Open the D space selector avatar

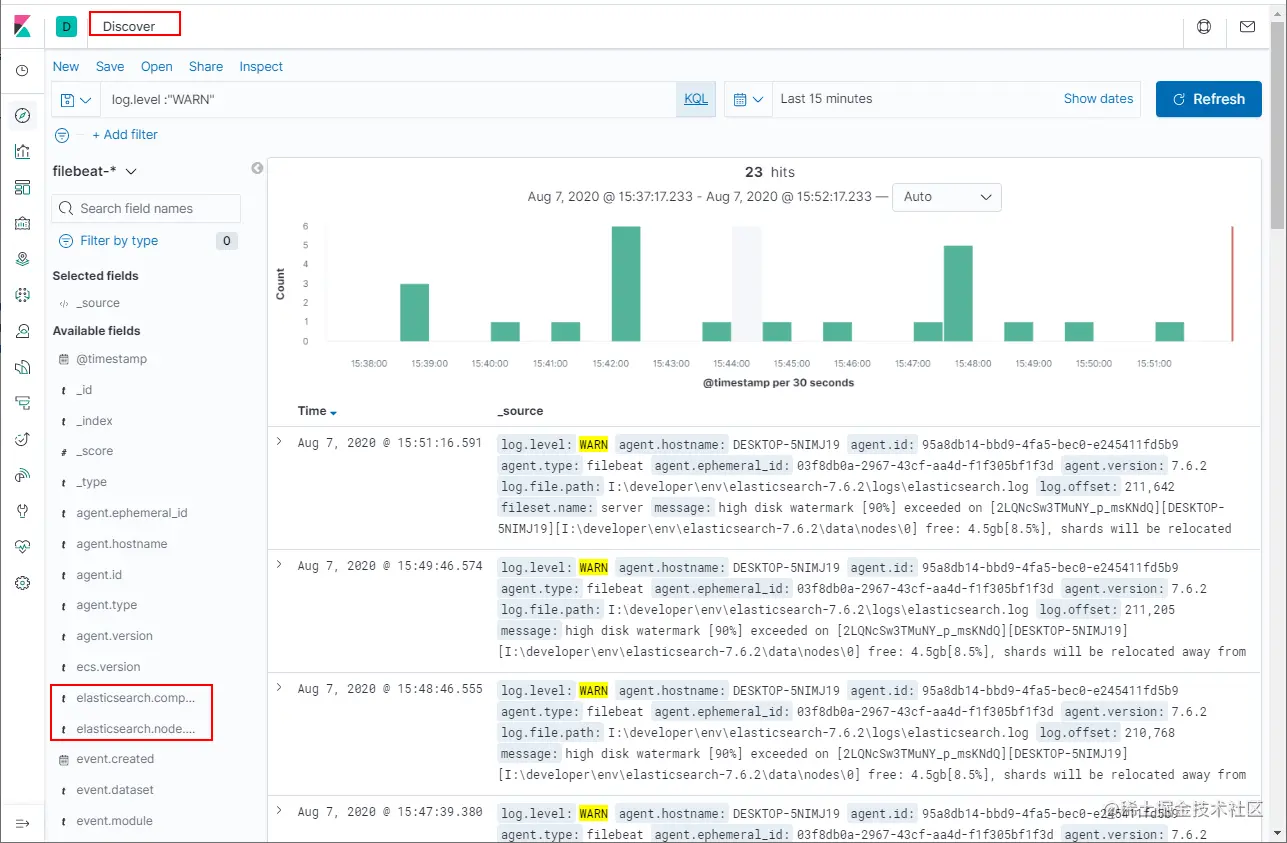coord(67,27)
